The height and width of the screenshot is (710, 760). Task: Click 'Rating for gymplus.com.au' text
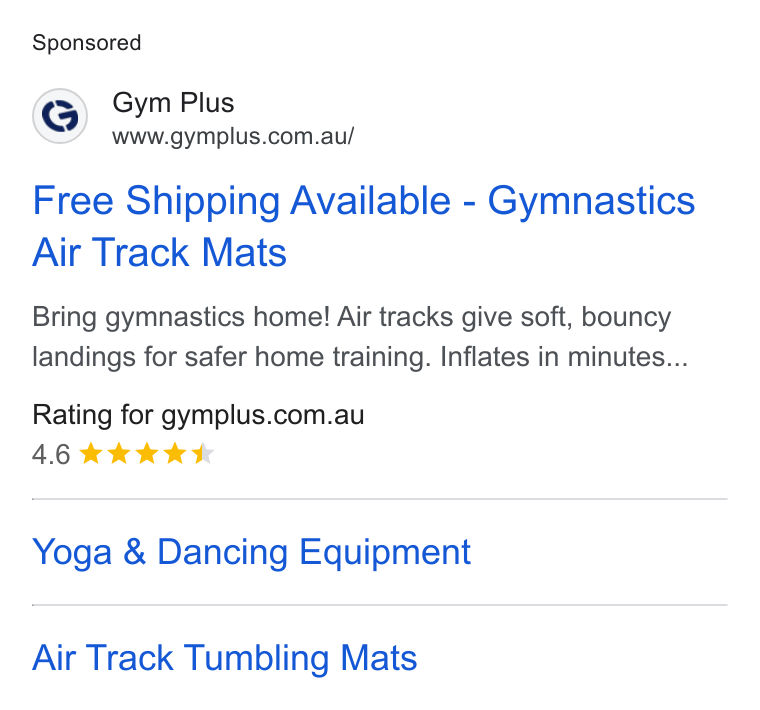(x=198, y=415)
